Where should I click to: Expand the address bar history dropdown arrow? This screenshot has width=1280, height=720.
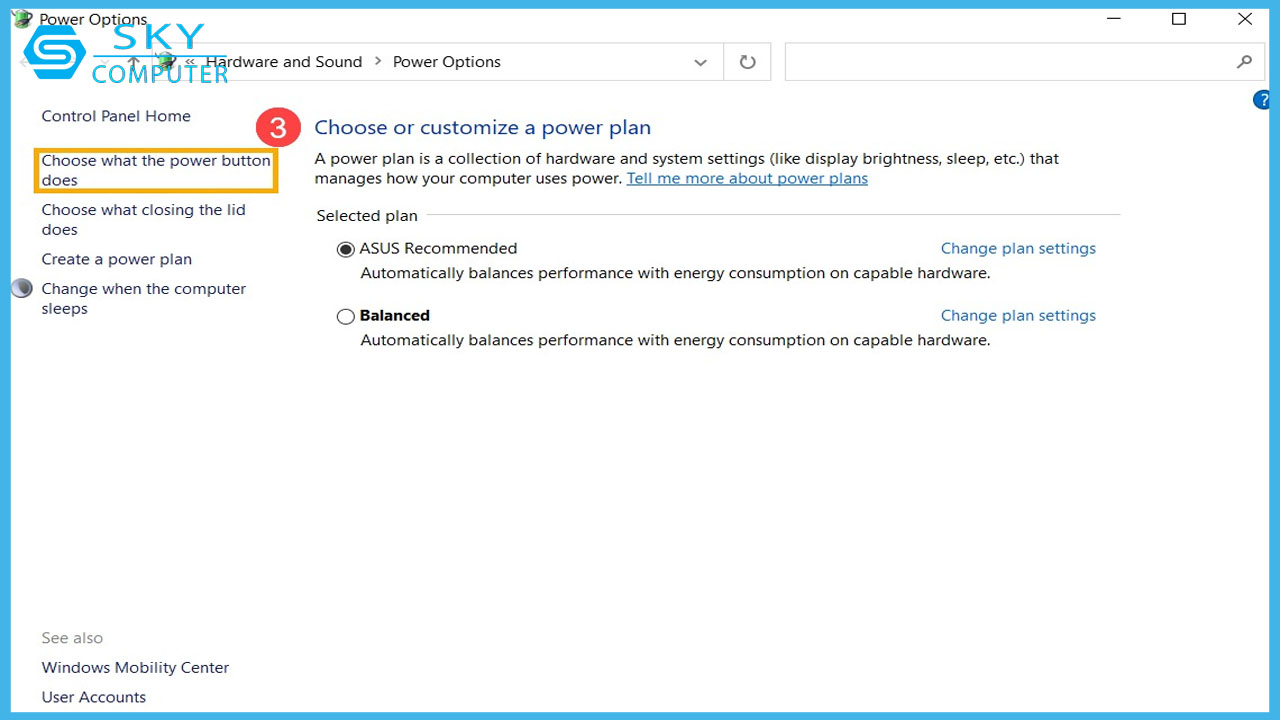point(700,62)
